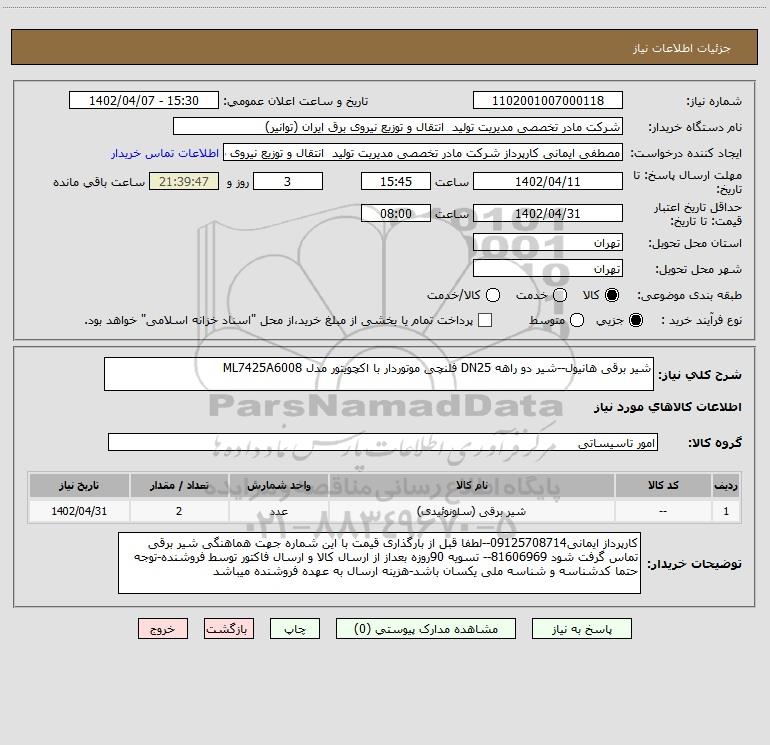
Task: Click the نام کالا column header
Action: 471,485
